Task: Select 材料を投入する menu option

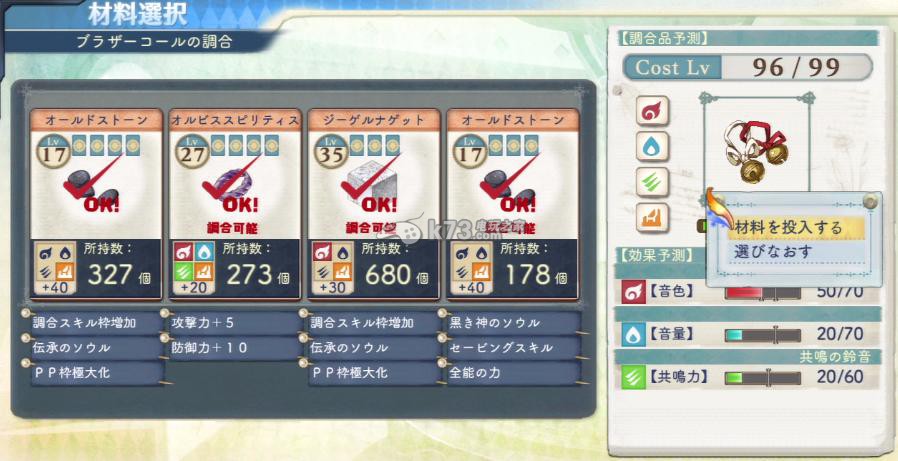Action: click(x=795, y=227)
